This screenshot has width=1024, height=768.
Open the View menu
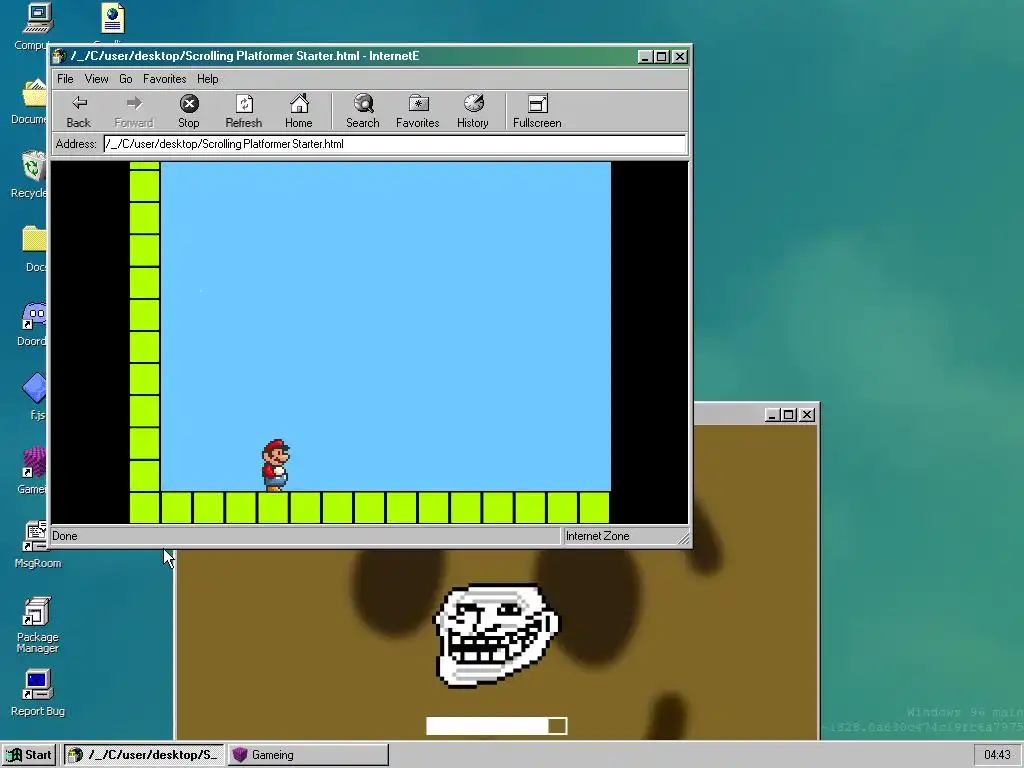(x=96, y=79)
